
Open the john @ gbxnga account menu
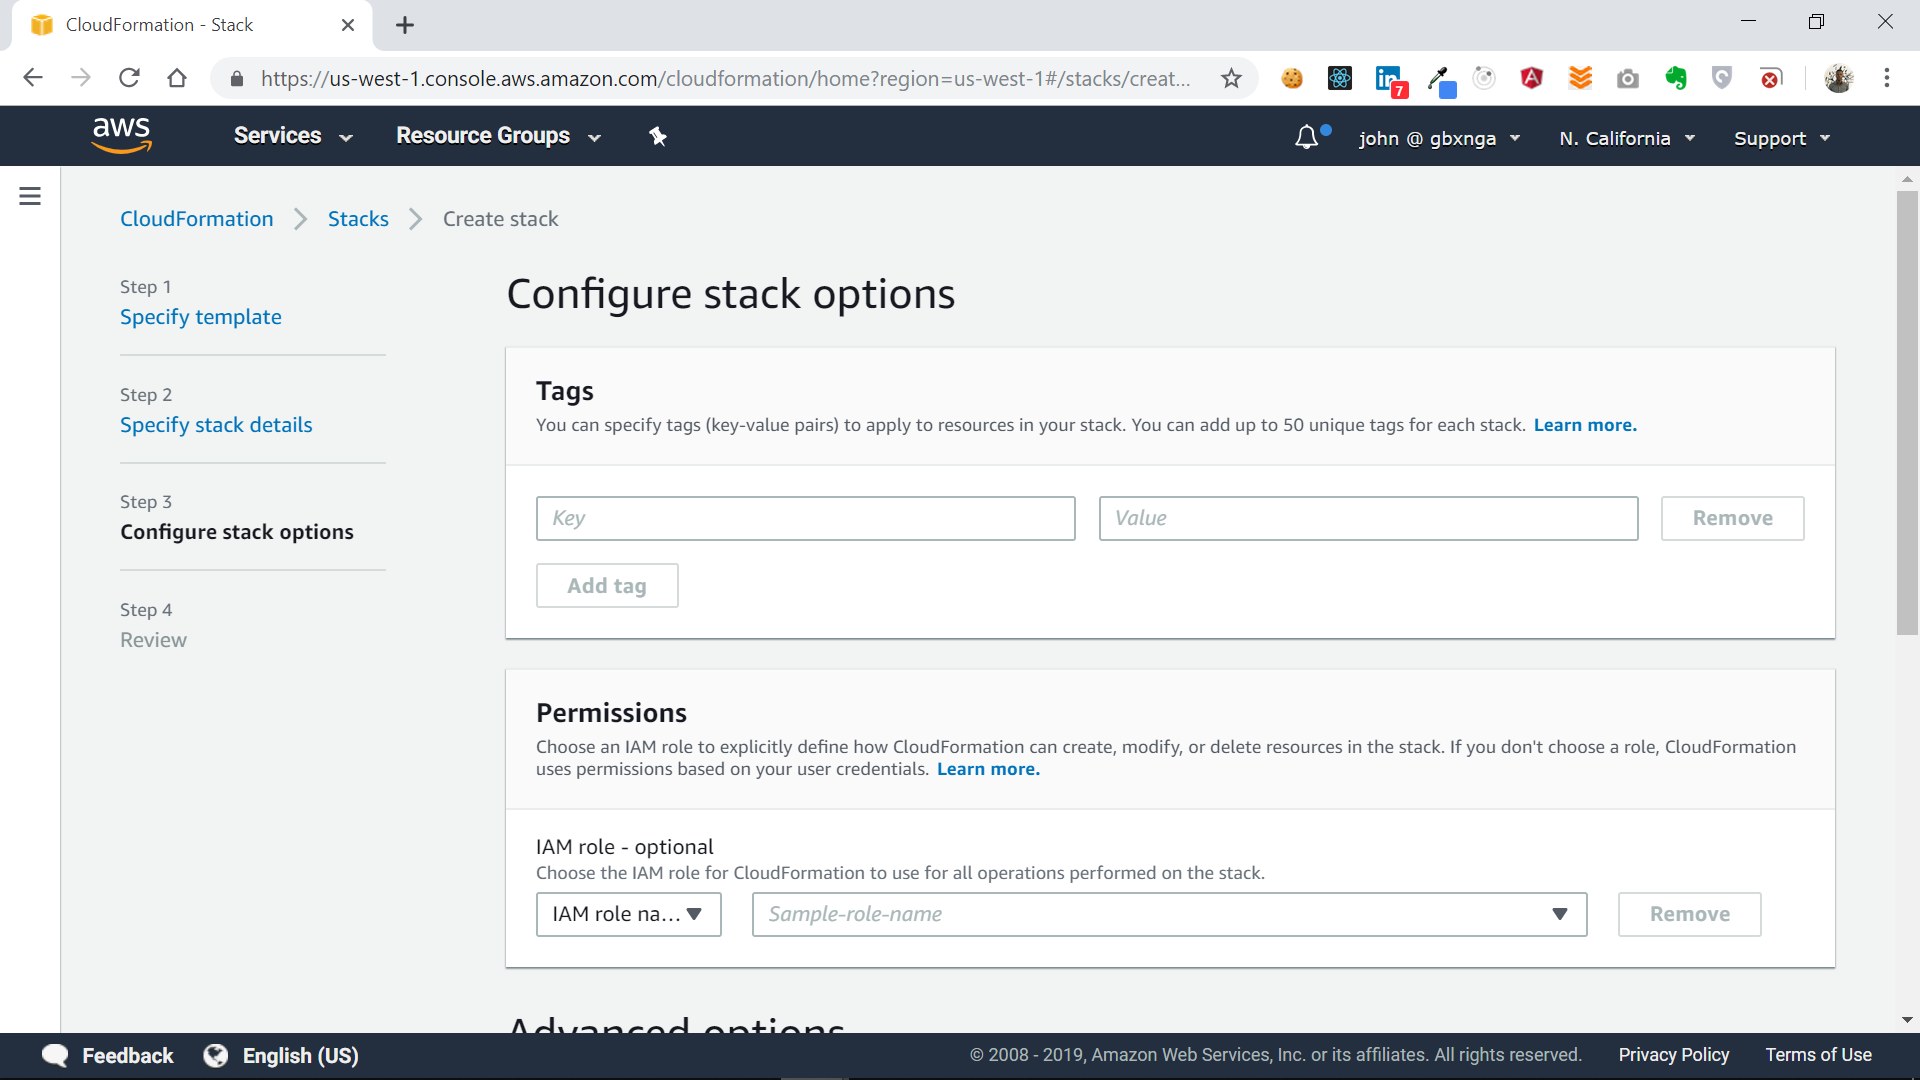pos(1439,138)
